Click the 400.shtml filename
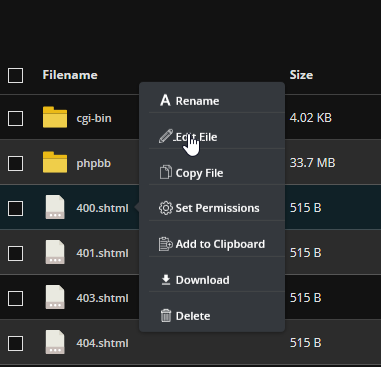 [102, 208]
